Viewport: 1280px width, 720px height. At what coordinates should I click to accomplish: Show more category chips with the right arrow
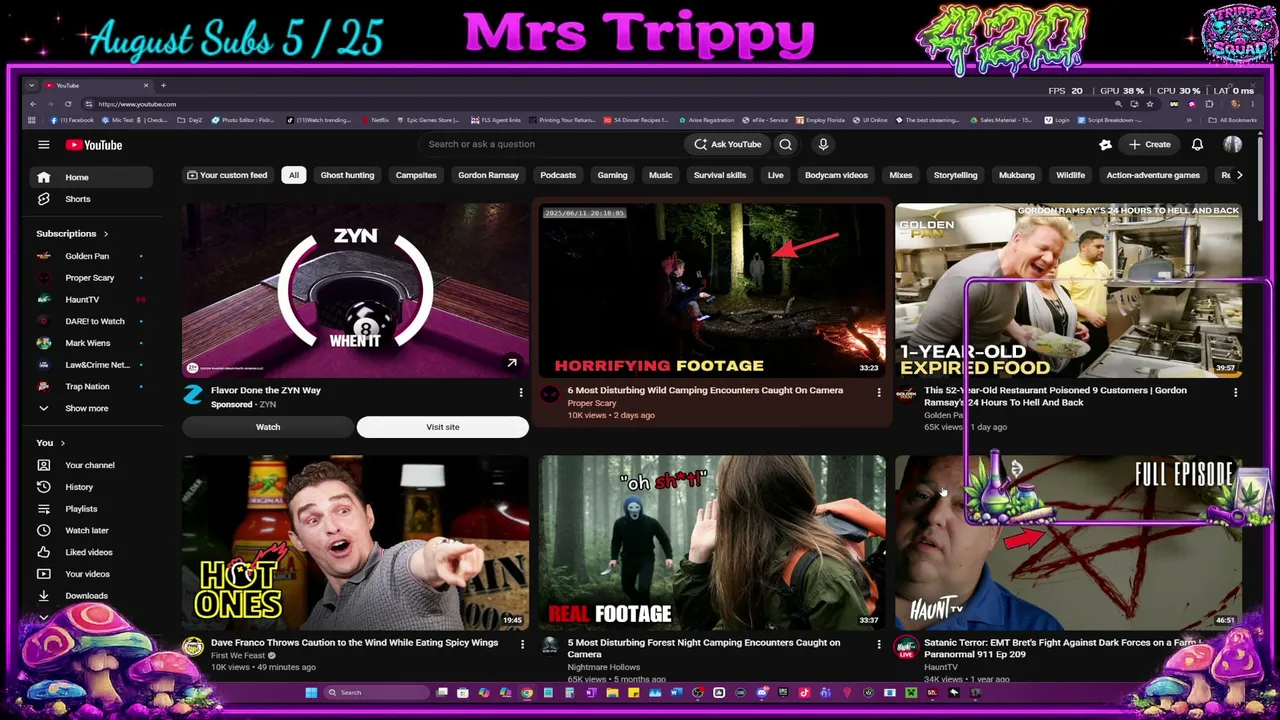click(x=1240, y=175)
